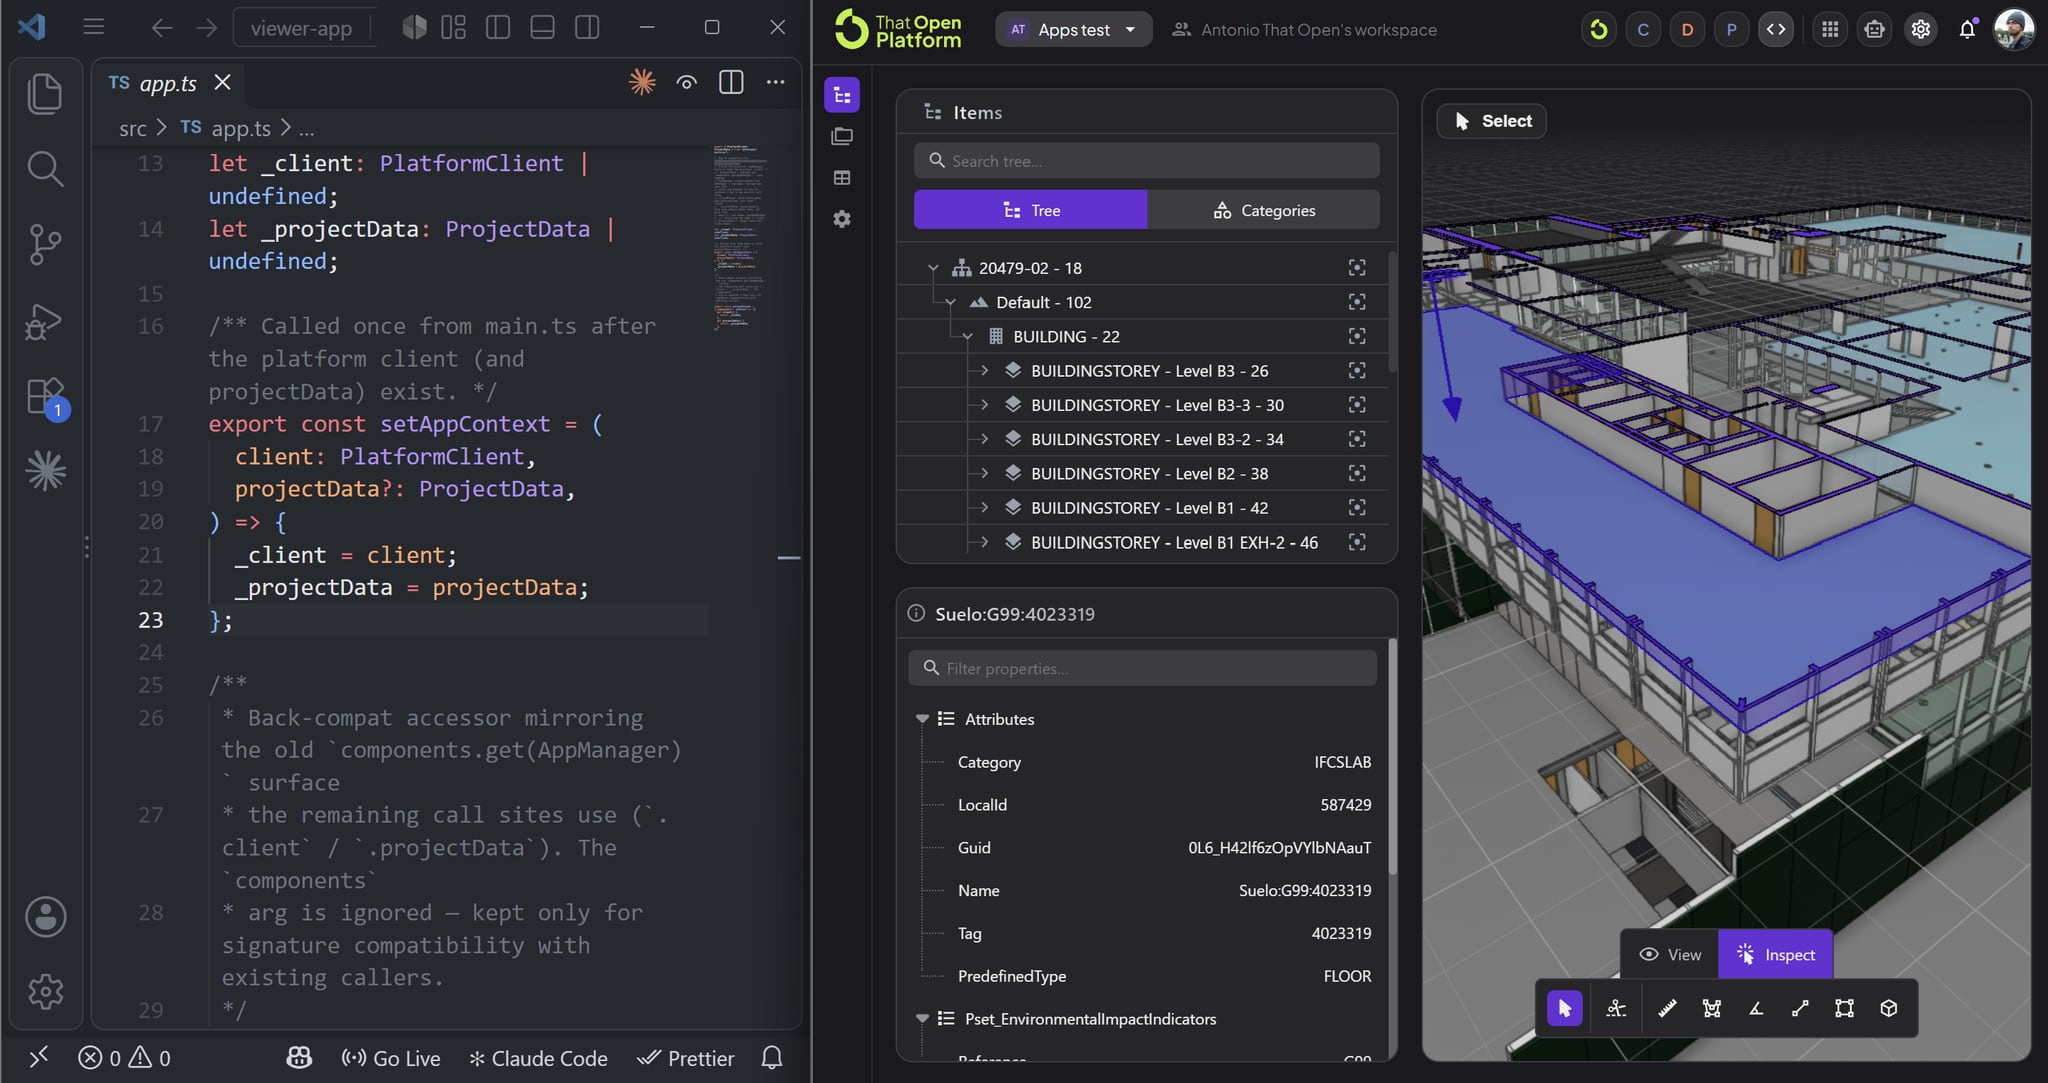
Task: Click Claude Code in the status bar
Action: click(x=538, y=1058)
